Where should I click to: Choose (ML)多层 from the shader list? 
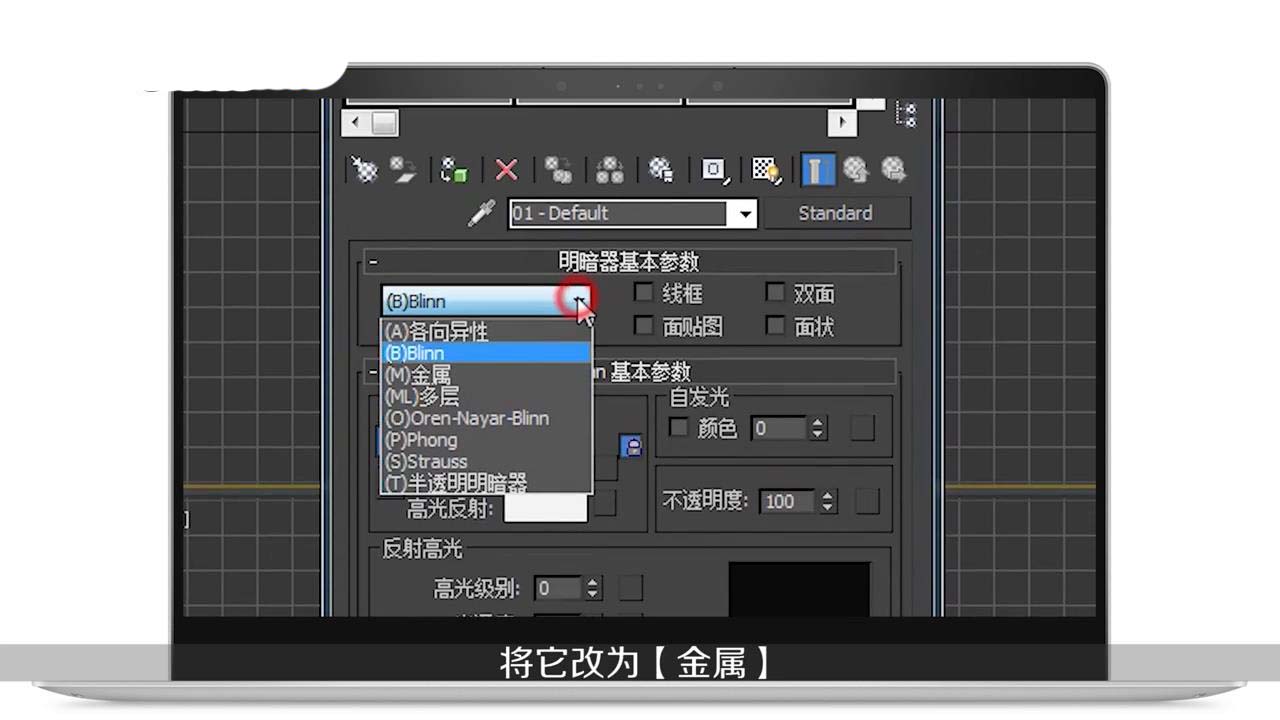pyautogui.click(x=486, y=396)
